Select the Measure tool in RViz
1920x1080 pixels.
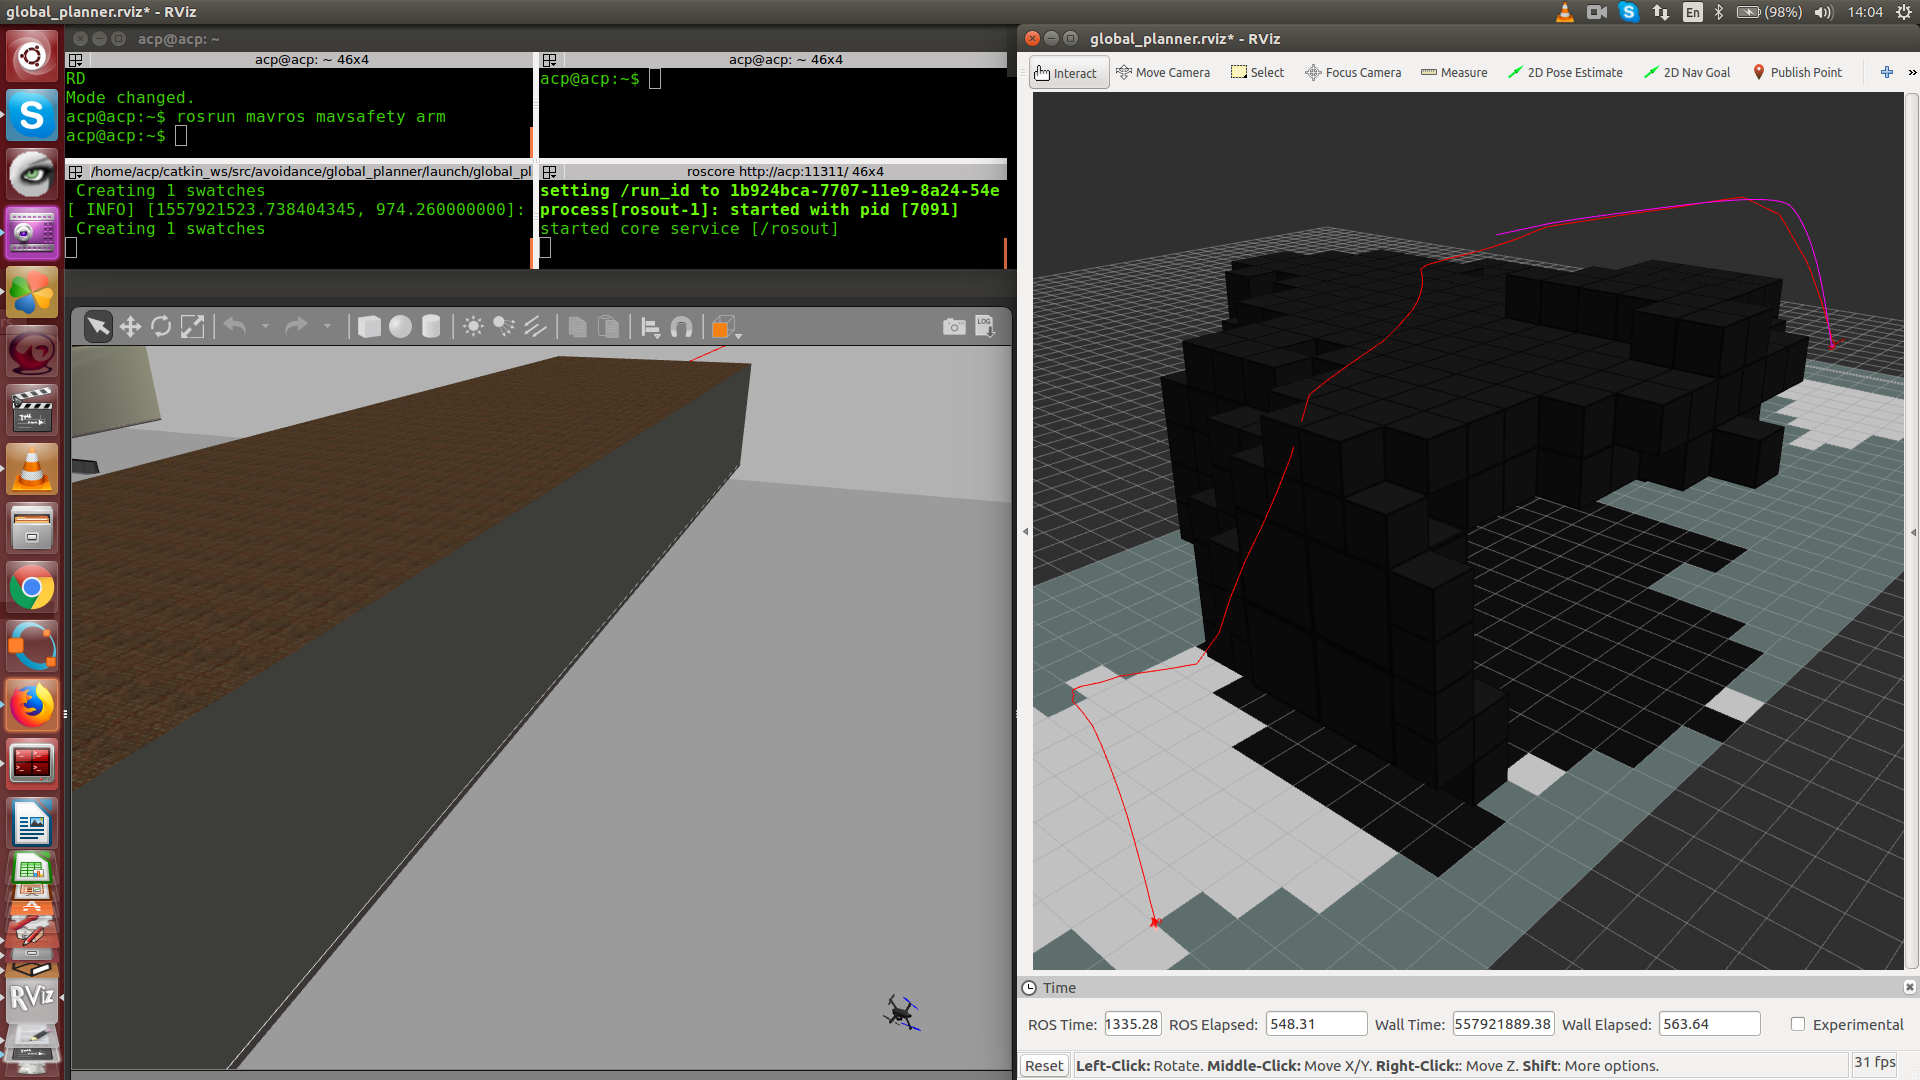point(1454,71)
